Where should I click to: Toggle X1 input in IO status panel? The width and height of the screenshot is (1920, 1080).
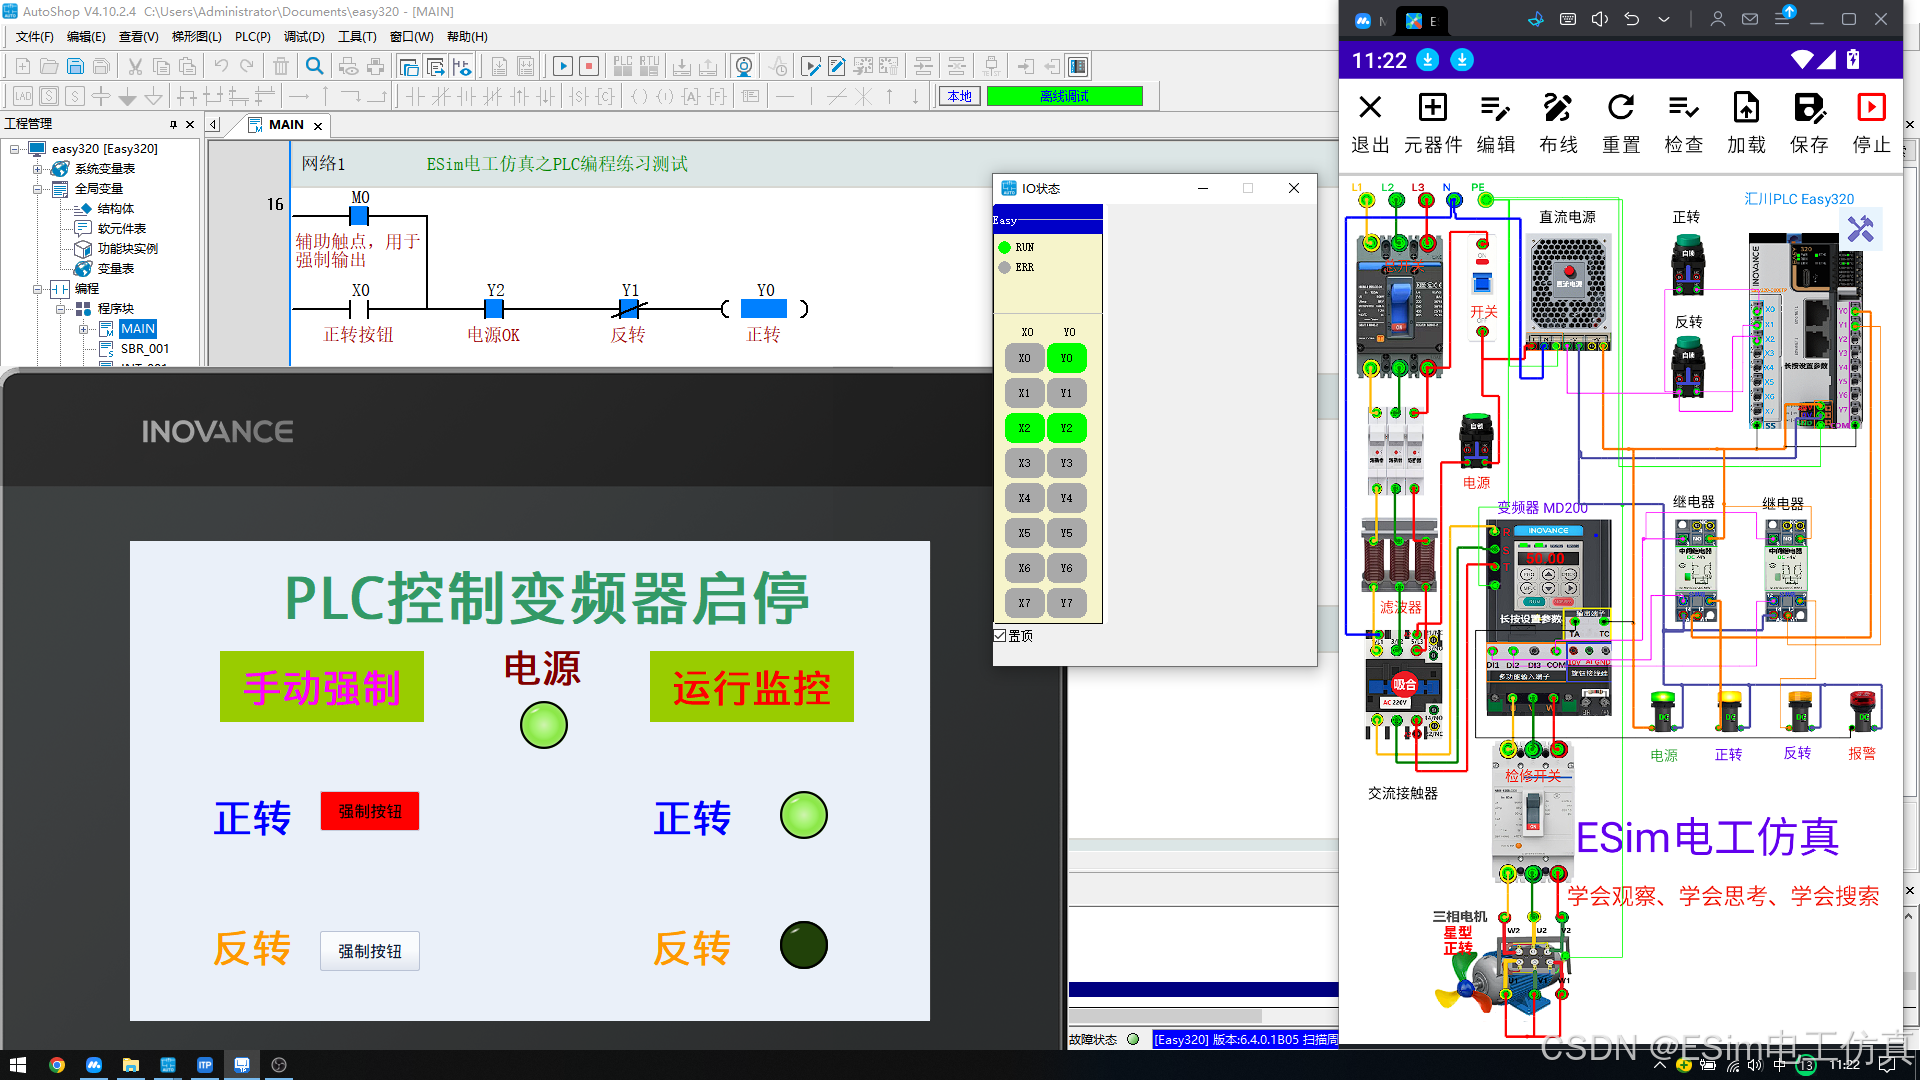click(1024, 393)
